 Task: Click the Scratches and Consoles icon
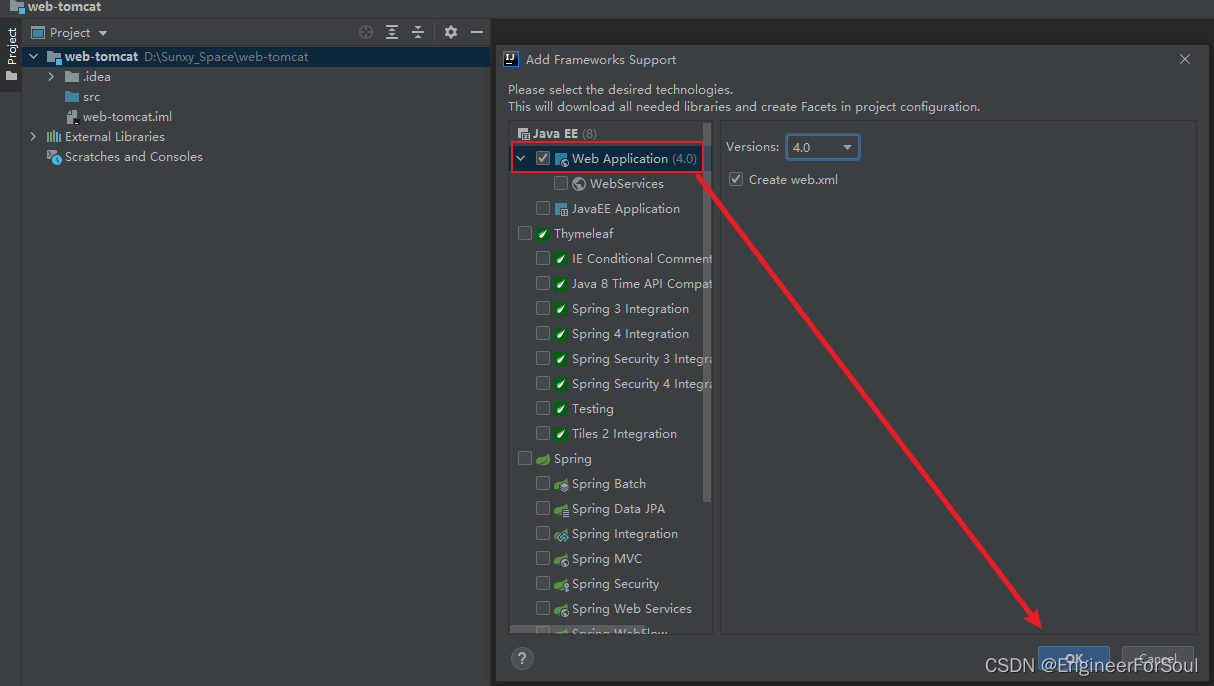[54, 157]
